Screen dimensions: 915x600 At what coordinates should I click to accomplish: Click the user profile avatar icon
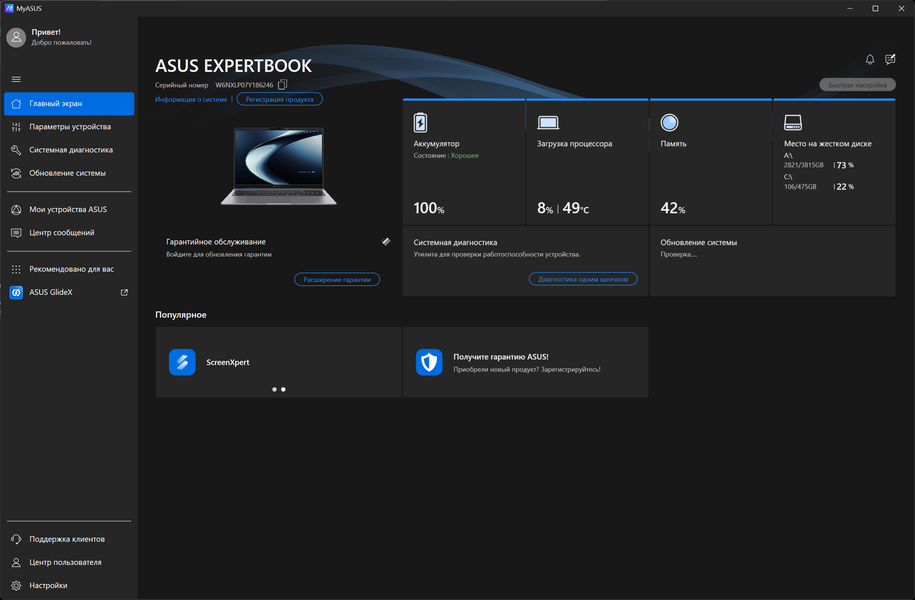(16, 37)
